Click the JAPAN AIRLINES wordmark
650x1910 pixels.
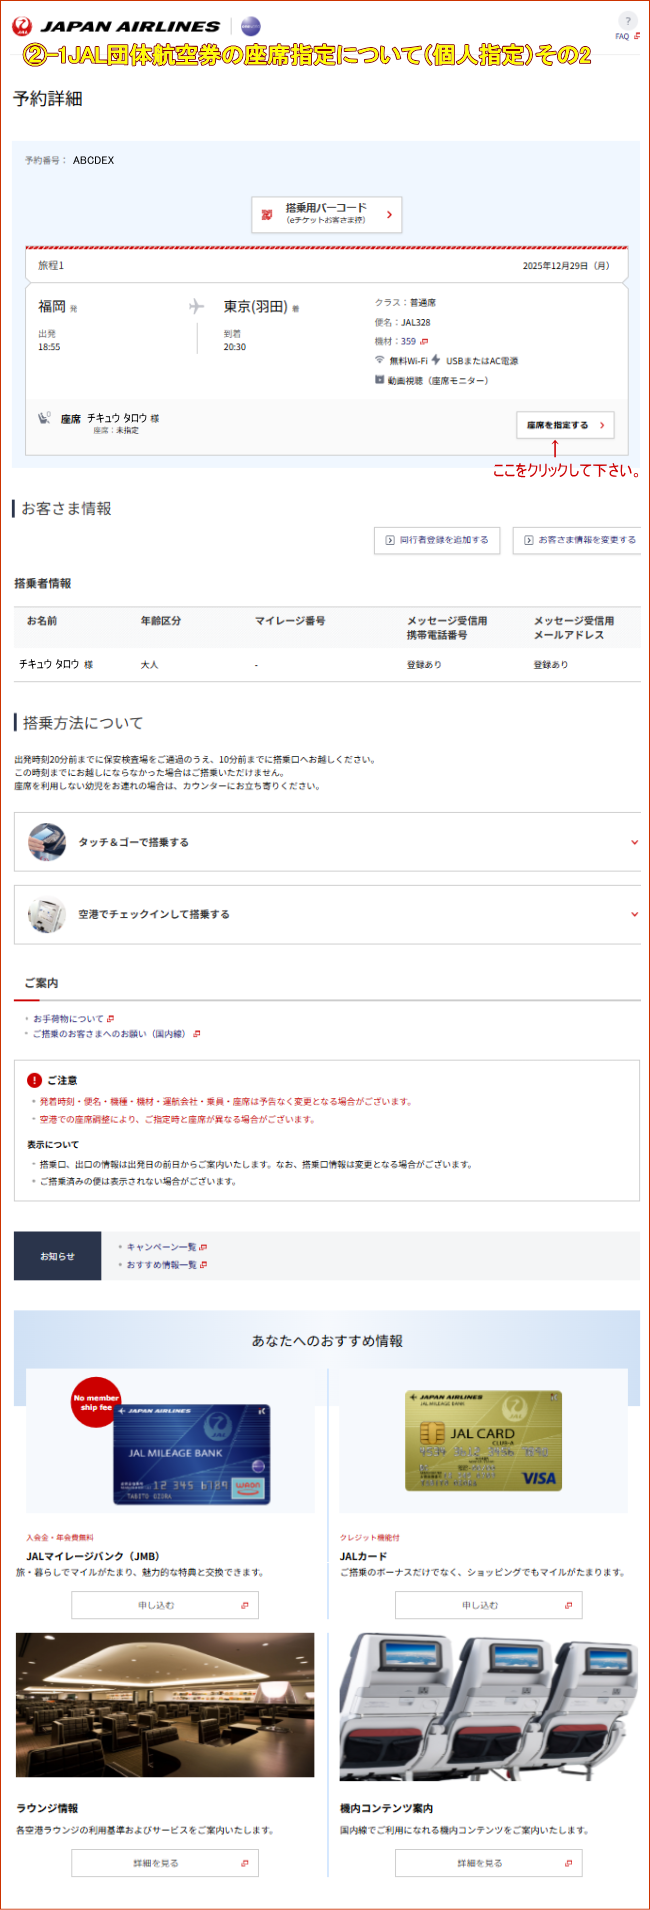130,27
